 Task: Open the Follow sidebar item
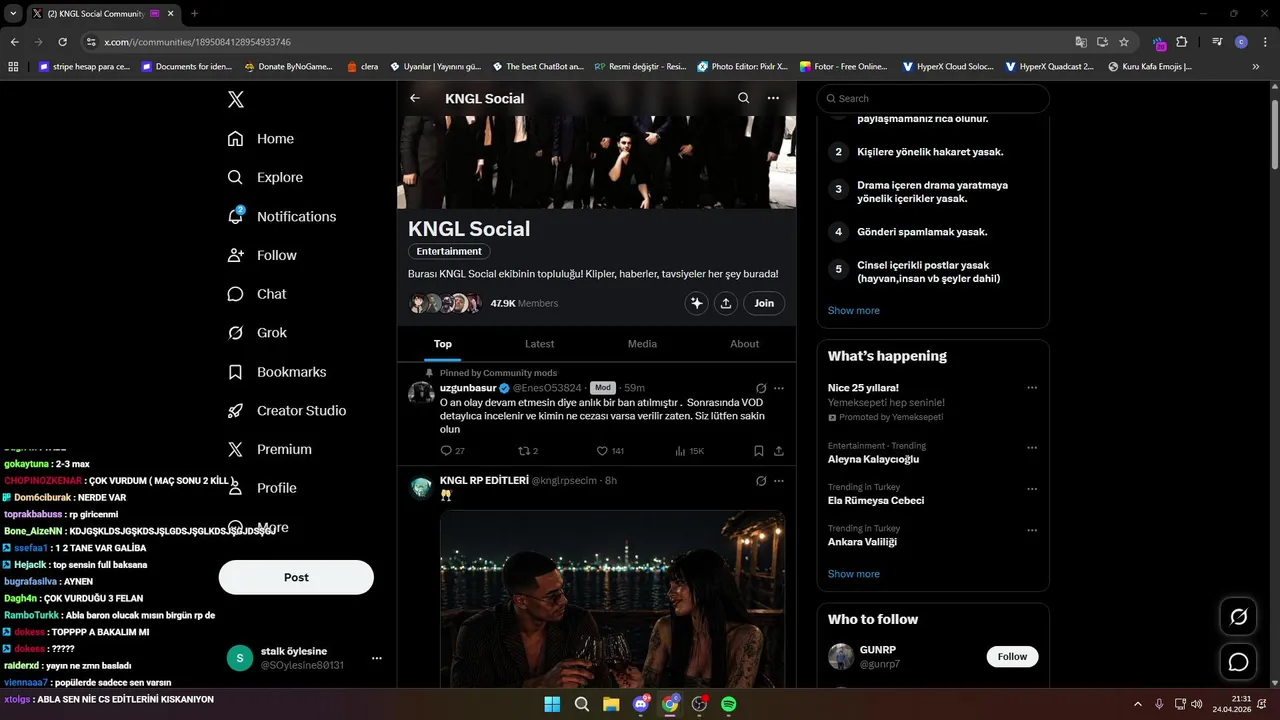tap(262, 255)
